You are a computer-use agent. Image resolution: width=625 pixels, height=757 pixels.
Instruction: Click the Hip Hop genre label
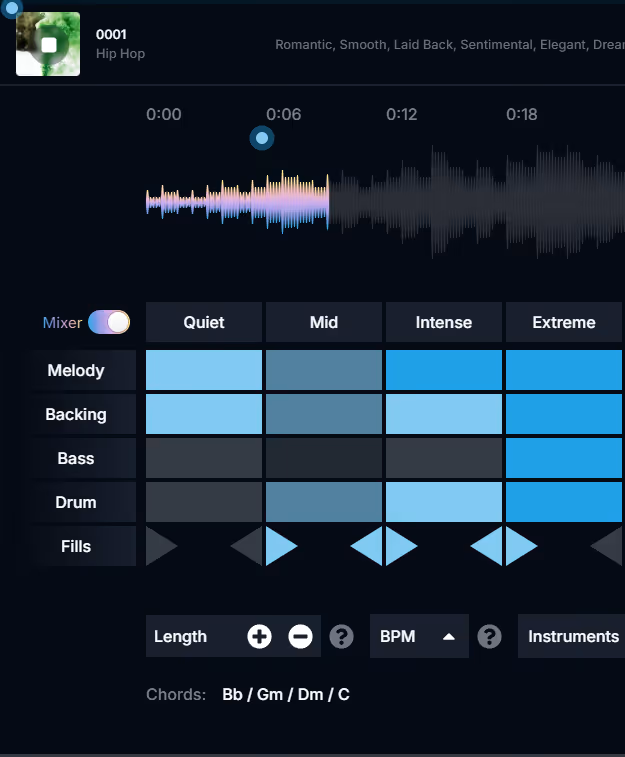pyautogui.click(x=120, y=54)
